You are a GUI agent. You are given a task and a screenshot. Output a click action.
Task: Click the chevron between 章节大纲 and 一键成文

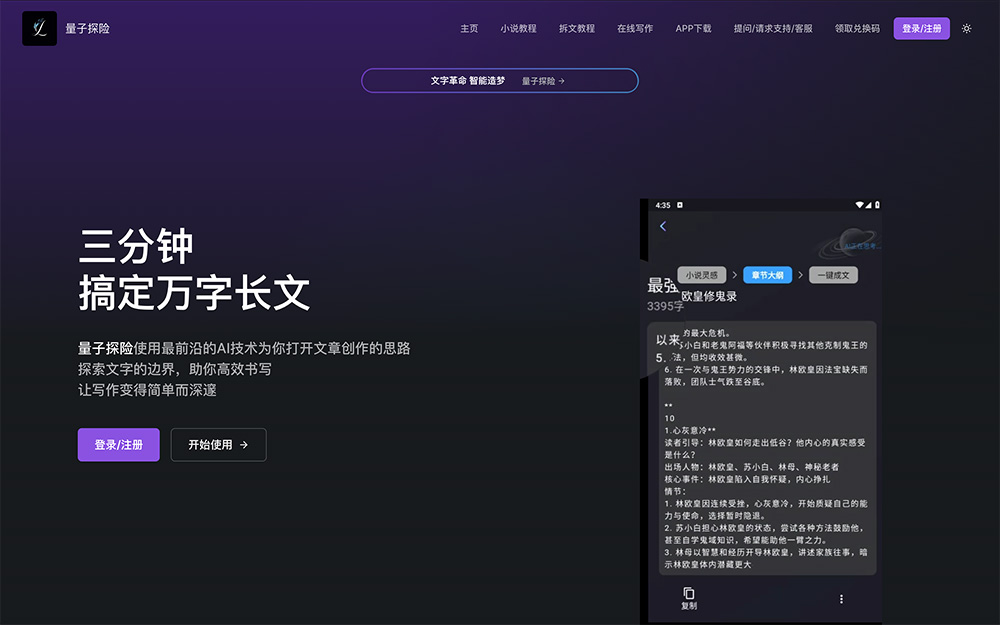tap(800, 274)
